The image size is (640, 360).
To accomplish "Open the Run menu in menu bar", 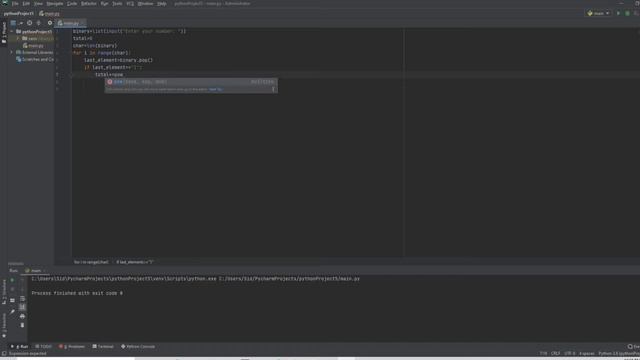I will coord(104,4).
